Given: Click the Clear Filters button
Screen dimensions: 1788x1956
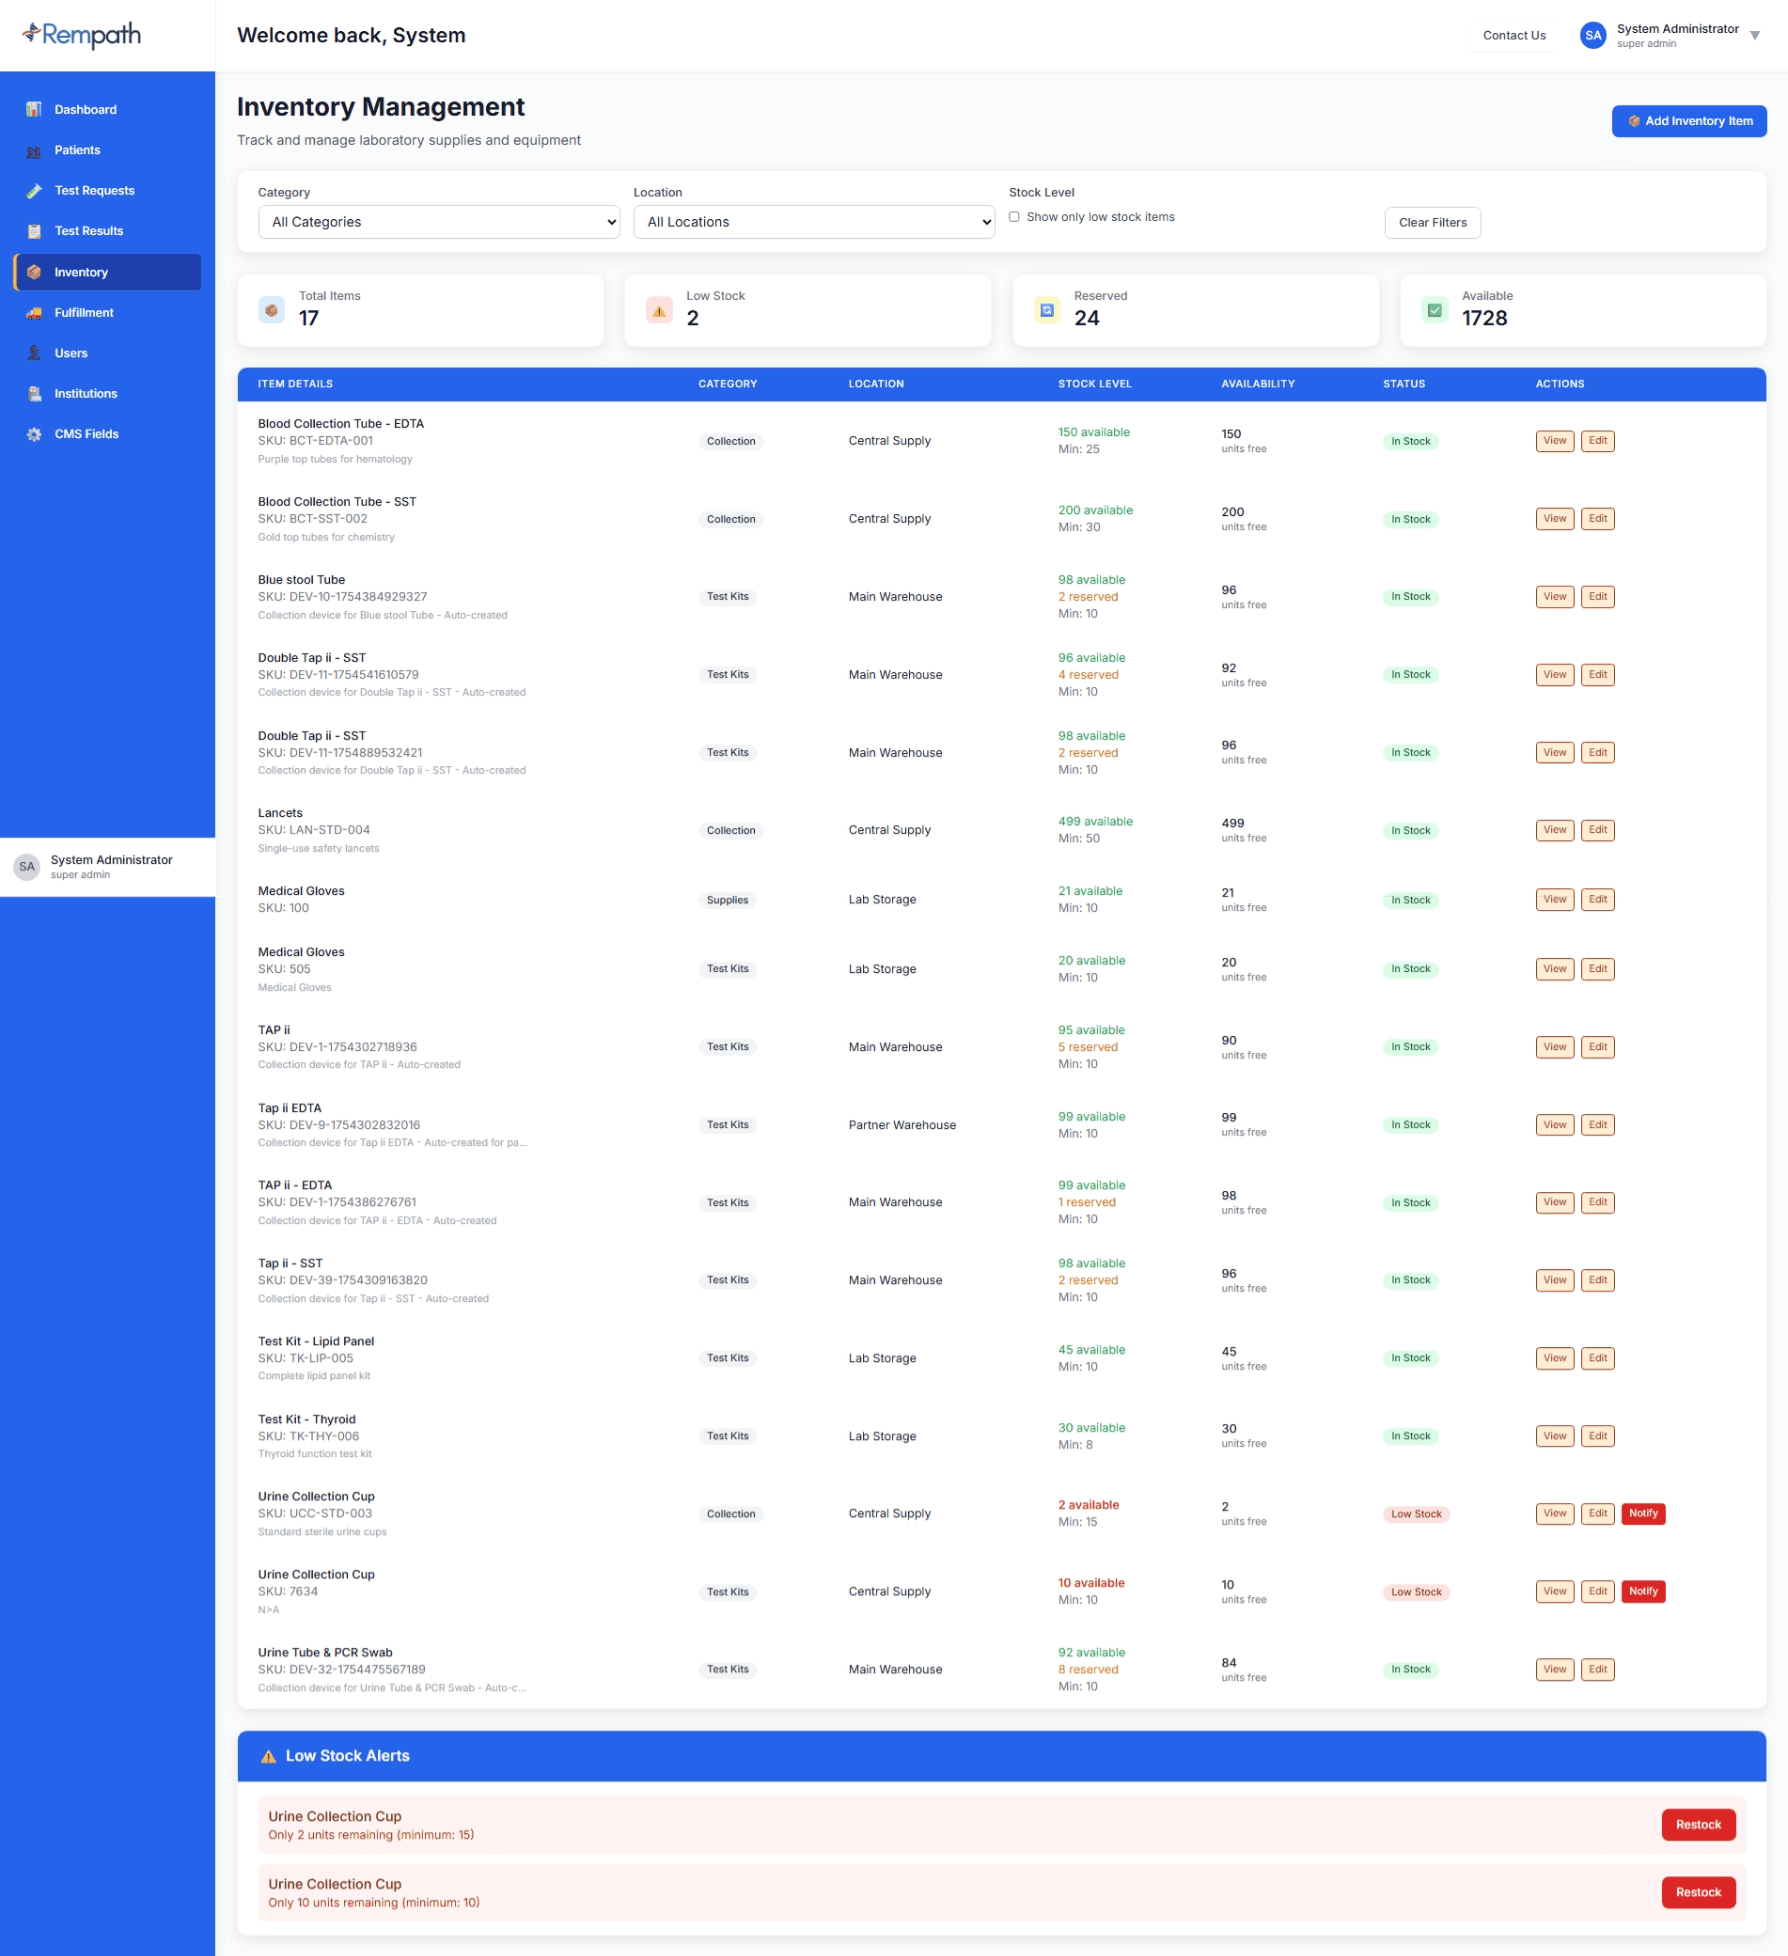Looking at the screenshot, I should (1432, 223).
